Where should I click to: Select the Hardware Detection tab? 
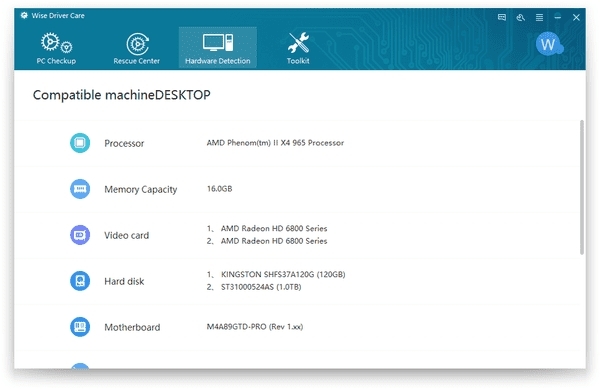click(x=218, y=47)
